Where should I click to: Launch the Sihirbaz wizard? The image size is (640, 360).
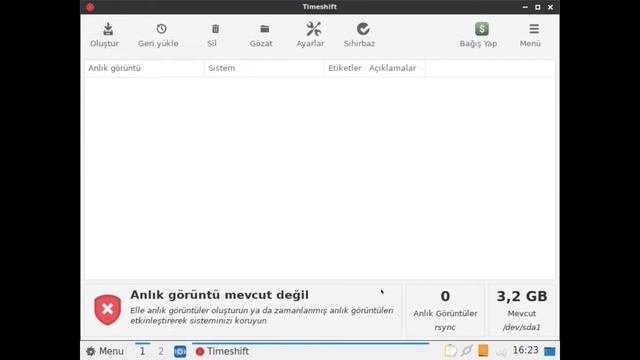[359, 35]
